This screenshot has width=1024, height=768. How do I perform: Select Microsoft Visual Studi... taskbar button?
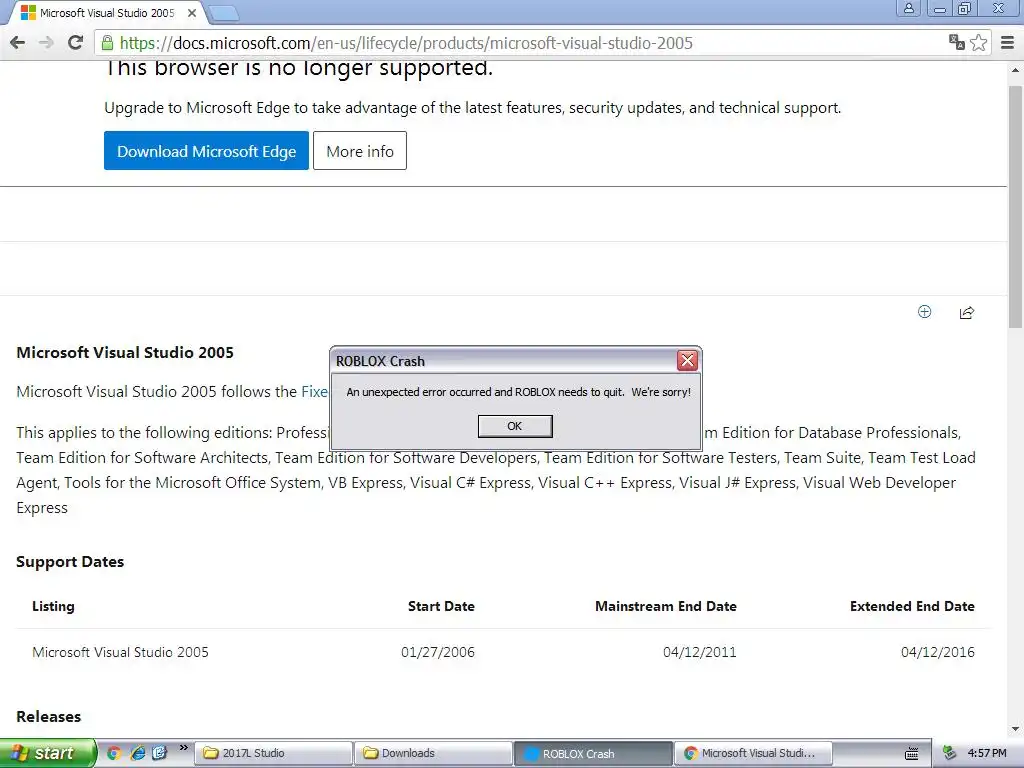[x=754, y=753]
